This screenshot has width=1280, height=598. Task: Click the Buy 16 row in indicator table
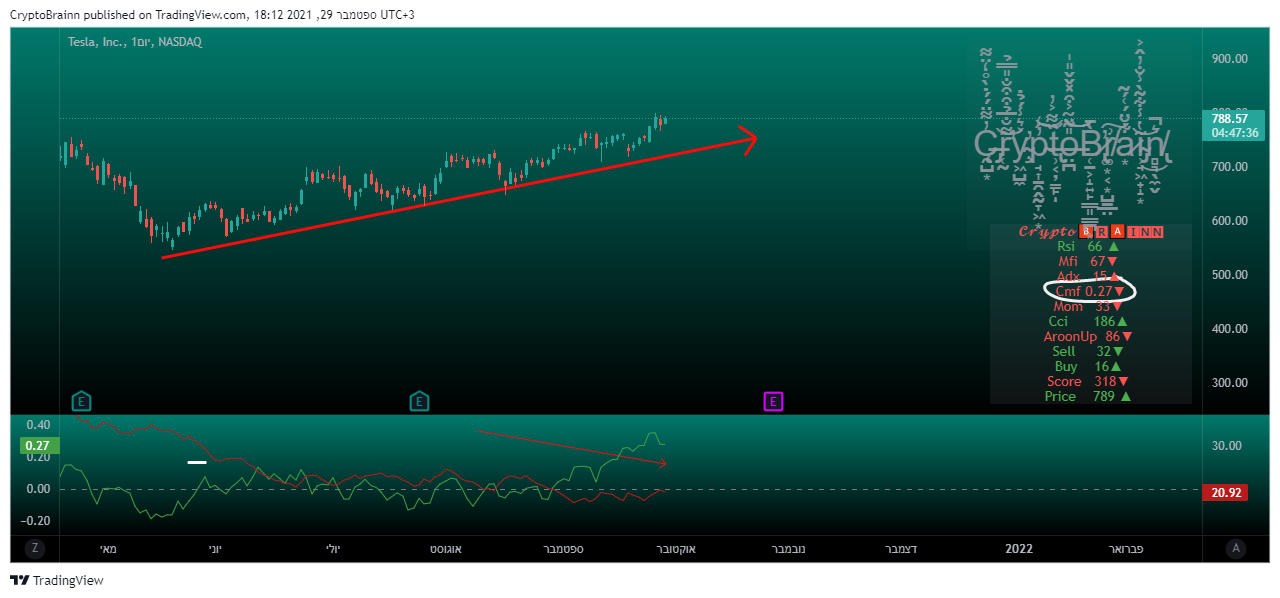tap(1088, 366)
